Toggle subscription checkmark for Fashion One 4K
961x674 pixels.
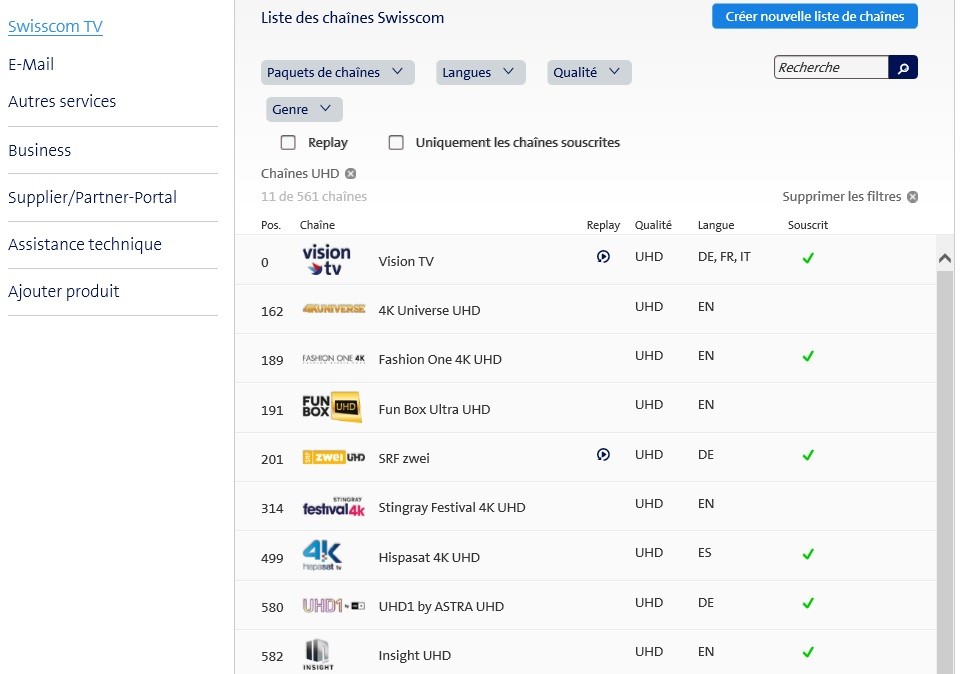(808, 356)
